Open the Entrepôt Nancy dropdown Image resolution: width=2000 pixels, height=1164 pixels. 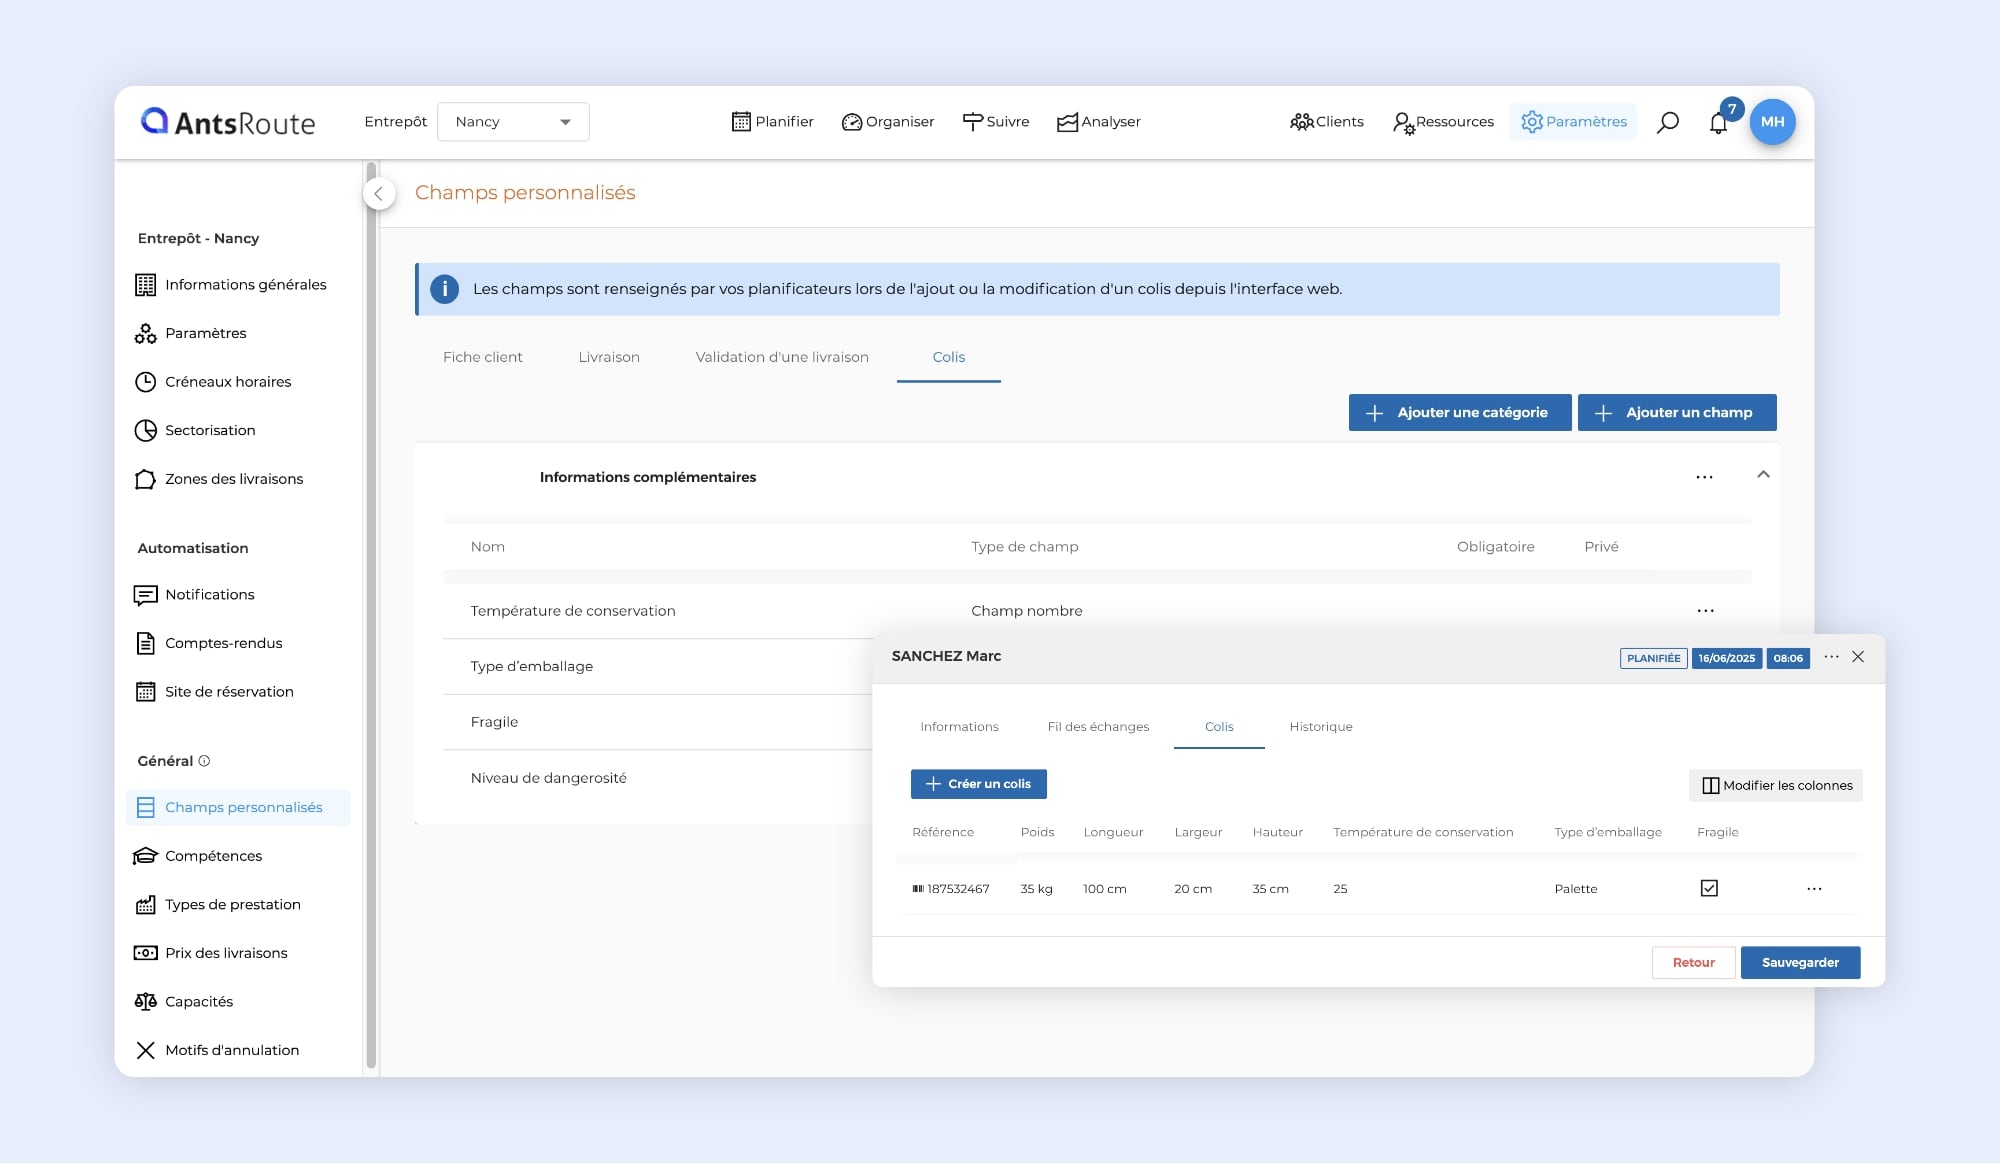[513, 122]
